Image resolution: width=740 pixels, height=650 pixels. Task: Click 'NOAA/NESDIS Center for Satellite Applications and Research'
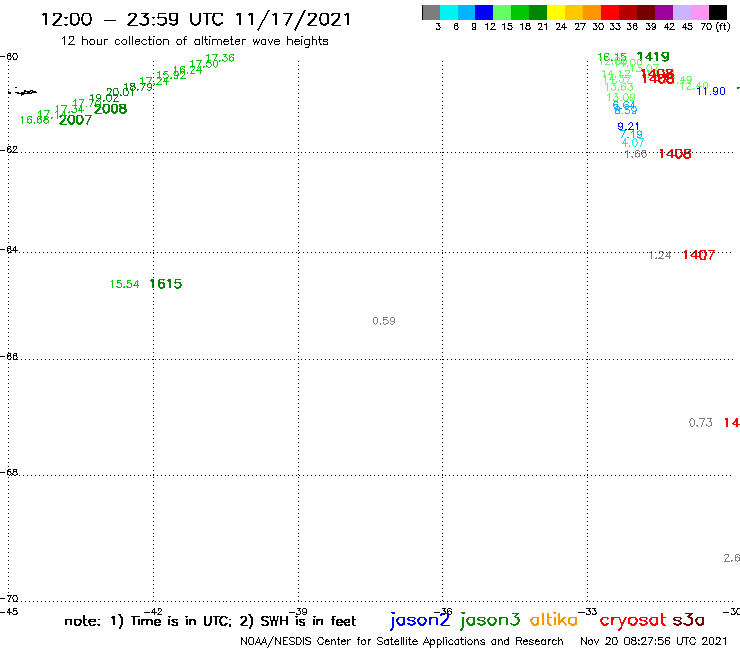point(402,642)
